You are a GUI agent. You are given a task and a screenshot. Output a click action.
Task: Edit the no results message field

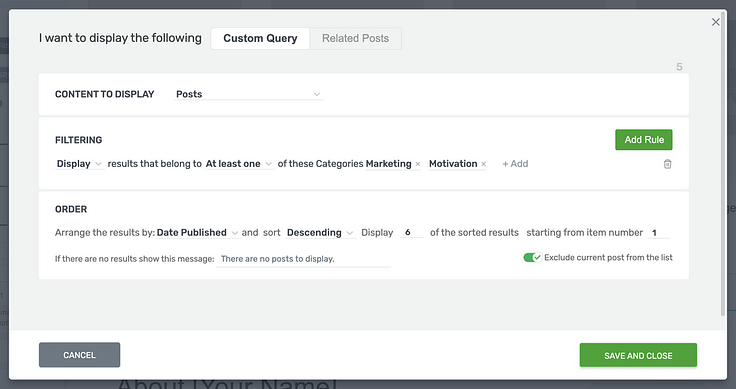tap(303, 259)
